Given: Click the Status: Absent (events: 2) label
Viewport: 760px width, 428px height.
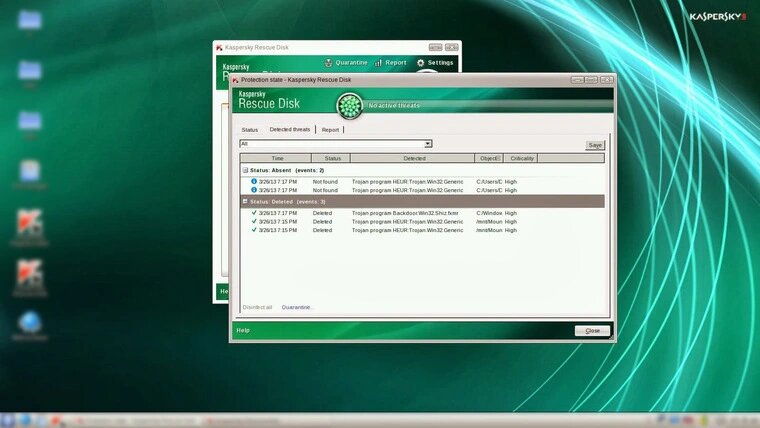Looking at the screenshot, I should (287, 171).
